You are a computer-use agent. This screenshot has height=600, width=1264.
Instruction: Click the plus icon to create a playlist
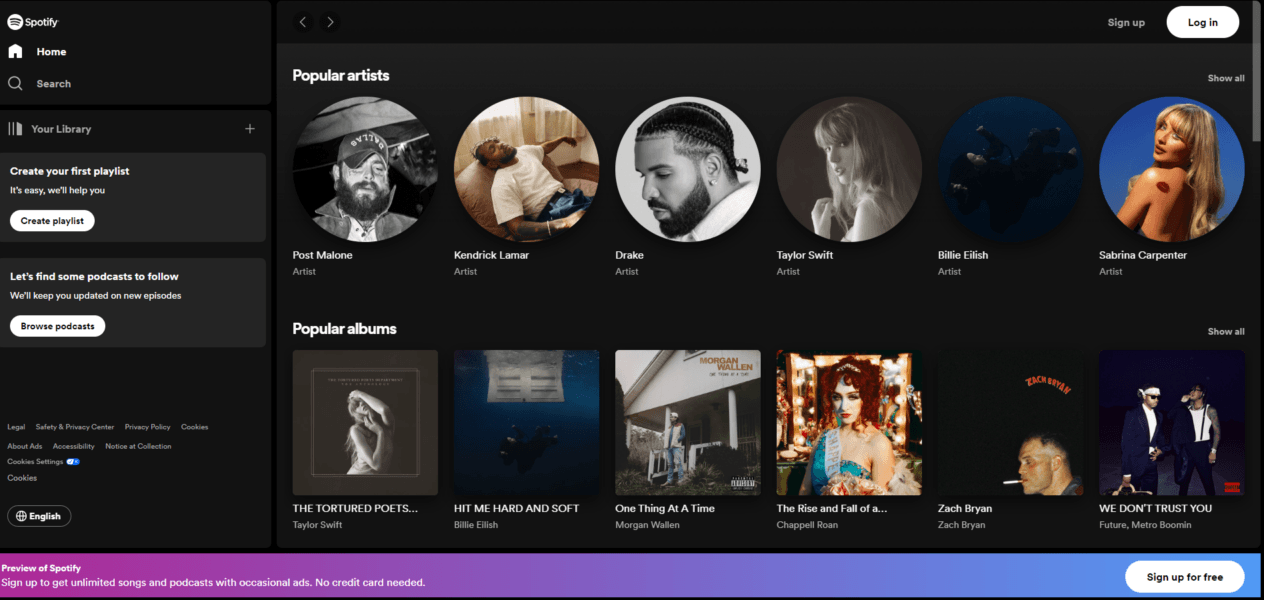click(249, 128)
